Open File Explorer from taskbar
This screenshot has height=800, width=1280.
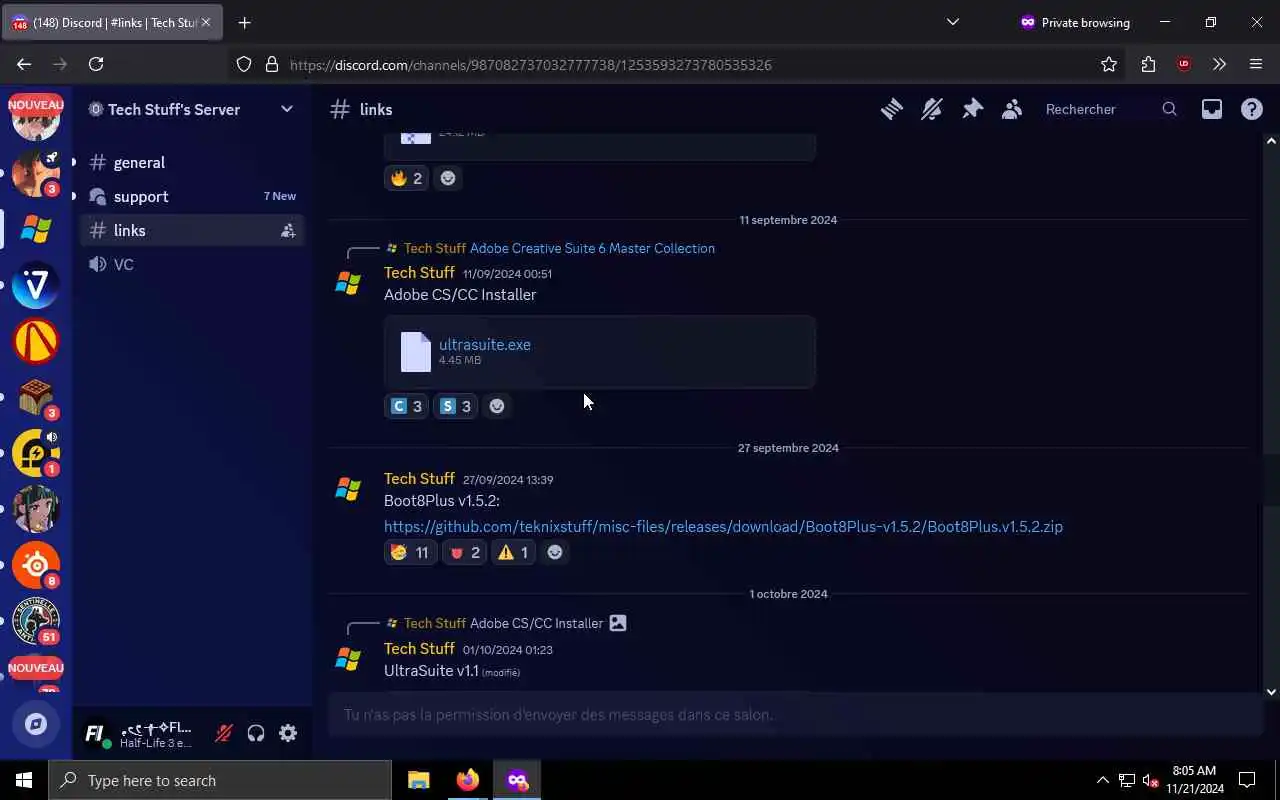[x=419, y=780]
